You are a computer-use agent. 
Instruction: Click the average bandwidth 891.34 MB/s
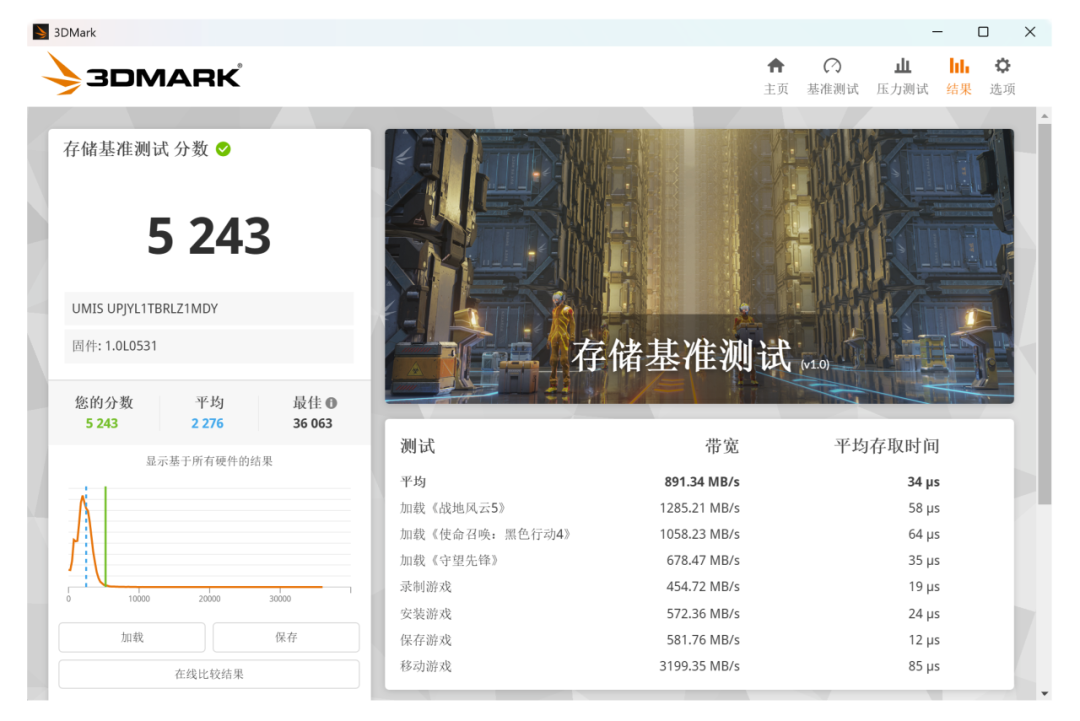click(702, 481)
